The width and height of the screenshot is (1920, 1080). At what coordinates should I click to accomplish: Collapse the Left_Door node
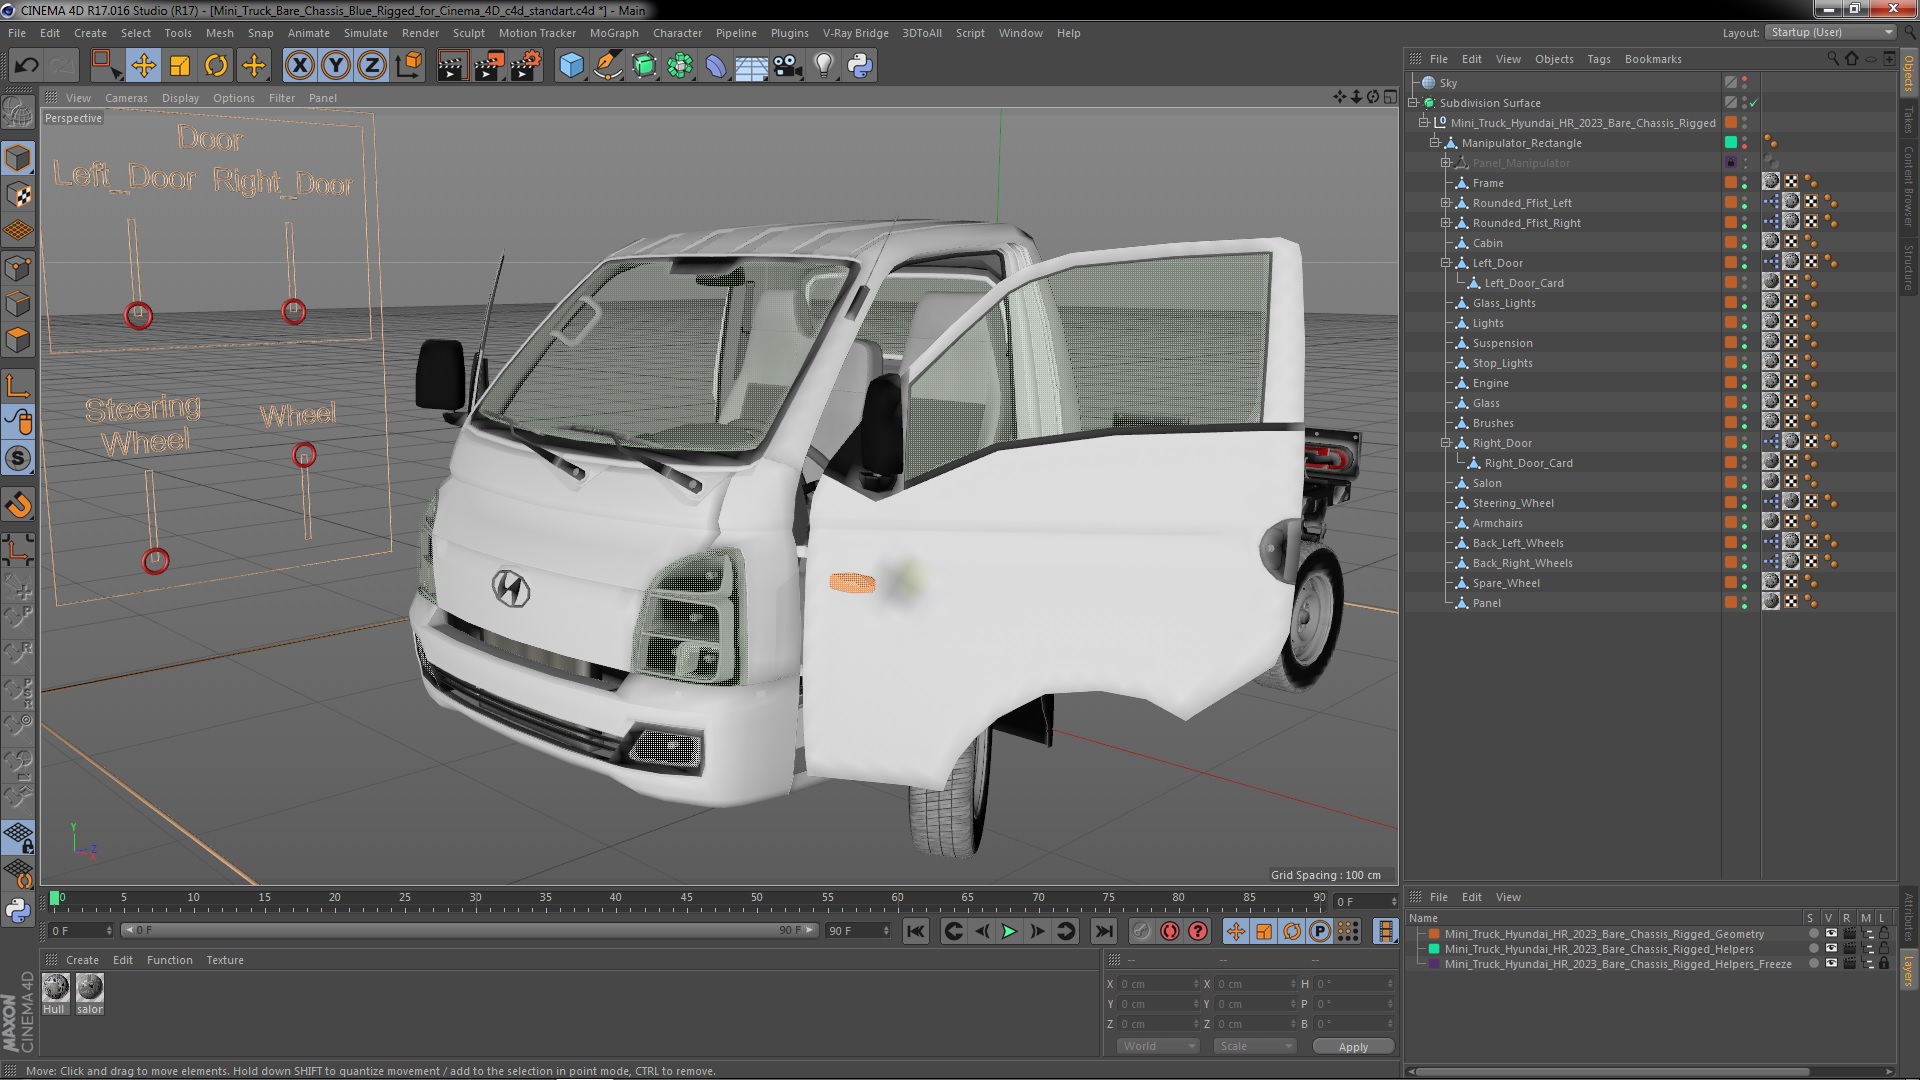(1445, 263)
